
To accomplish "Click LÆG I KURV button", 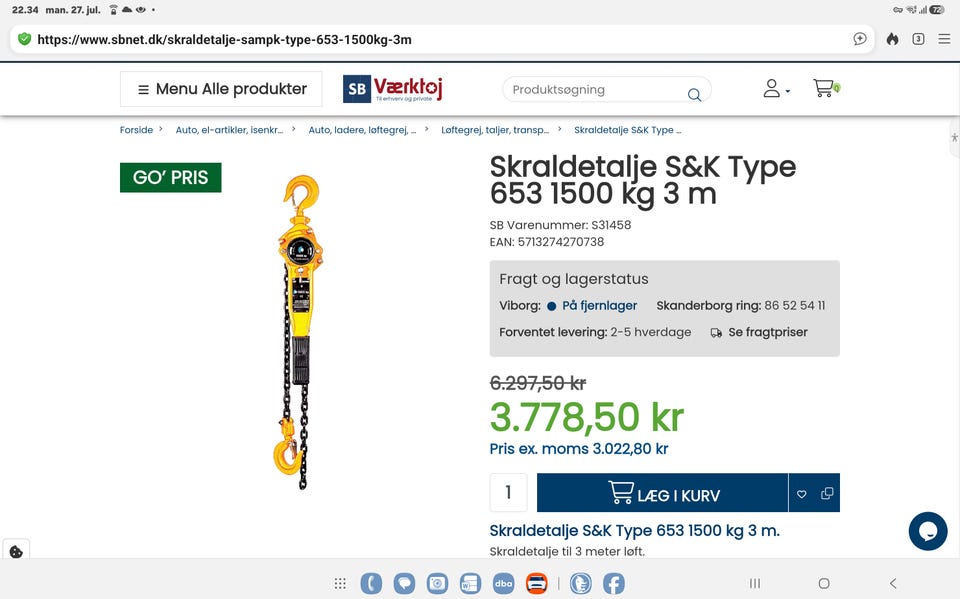I will point(662,492).
